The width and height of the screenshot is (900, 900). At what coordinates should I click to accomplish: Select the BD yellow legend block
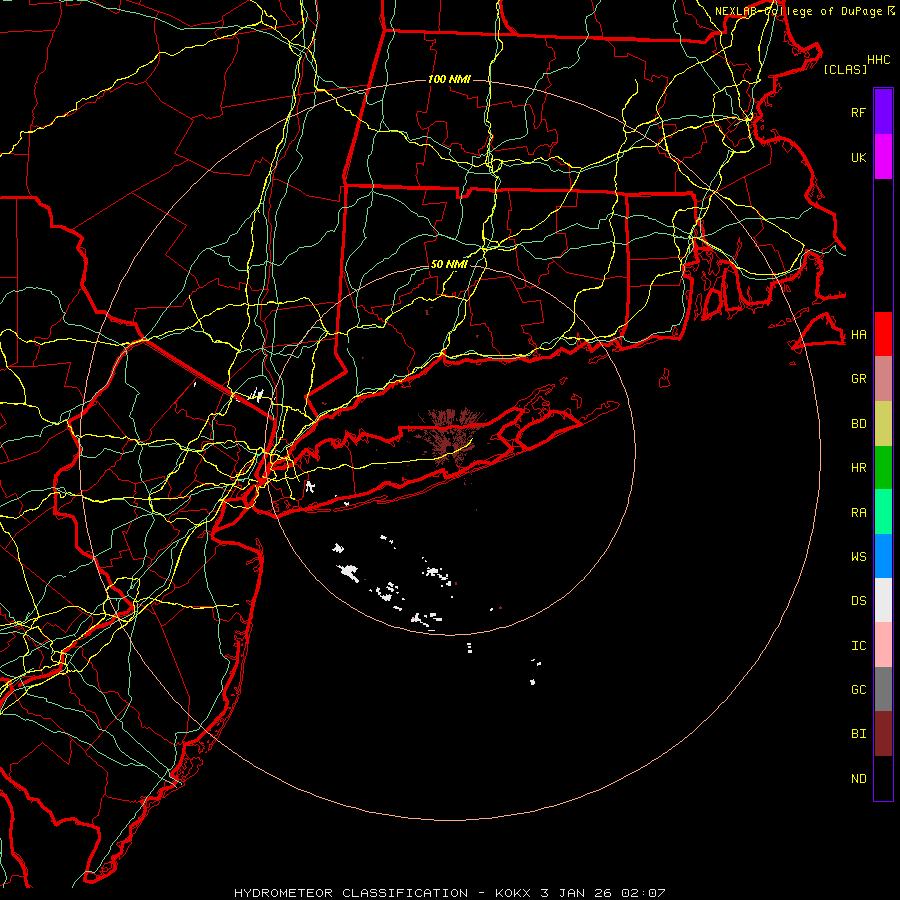click(x=883, y=424)
